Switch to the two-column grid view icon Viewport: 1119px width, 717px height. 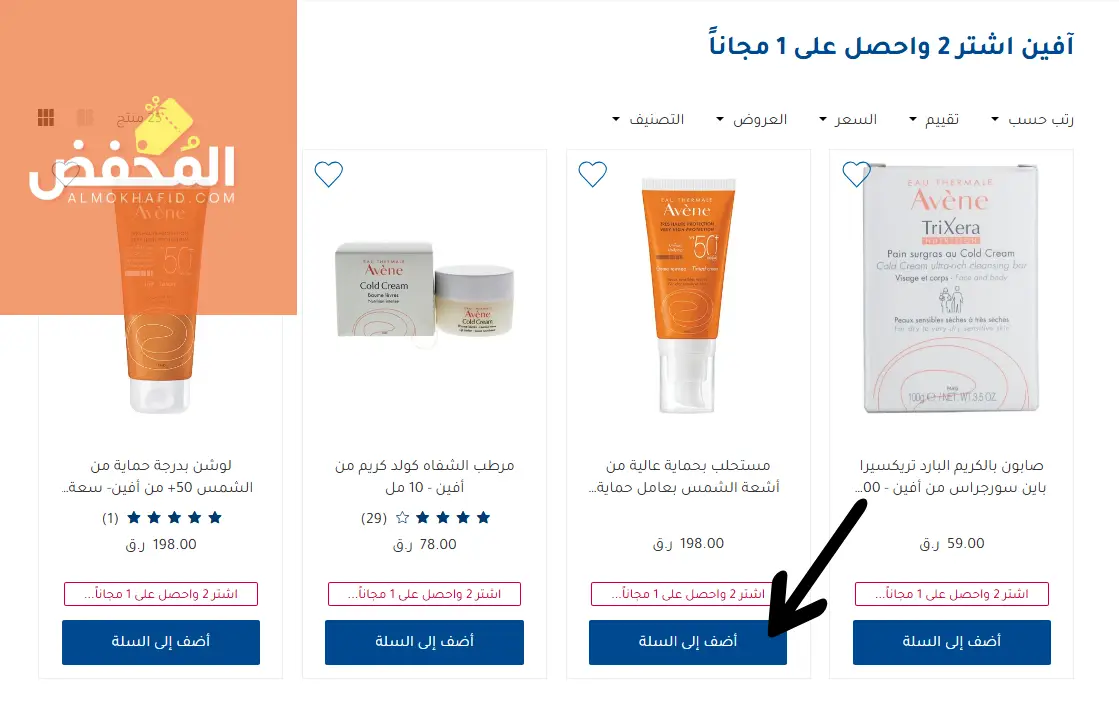[85, 118]
